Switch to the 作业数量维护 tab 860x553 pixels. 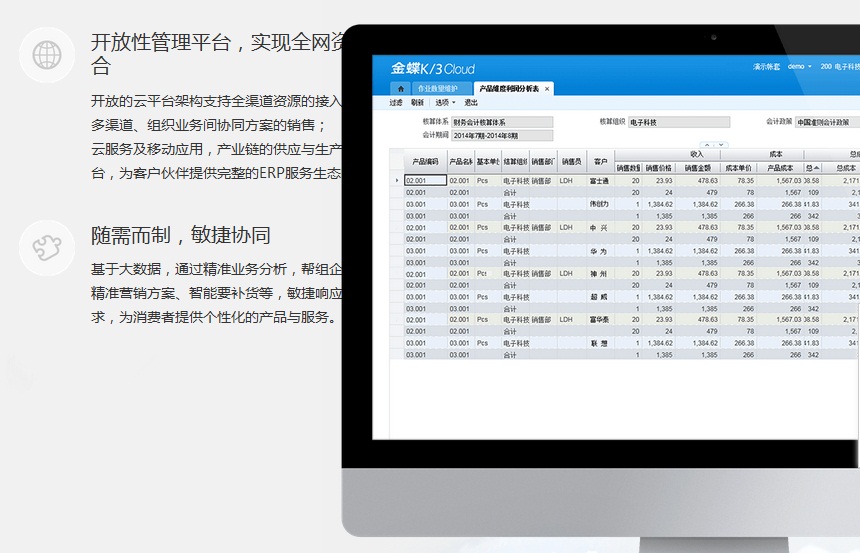(x=439, y=89)
